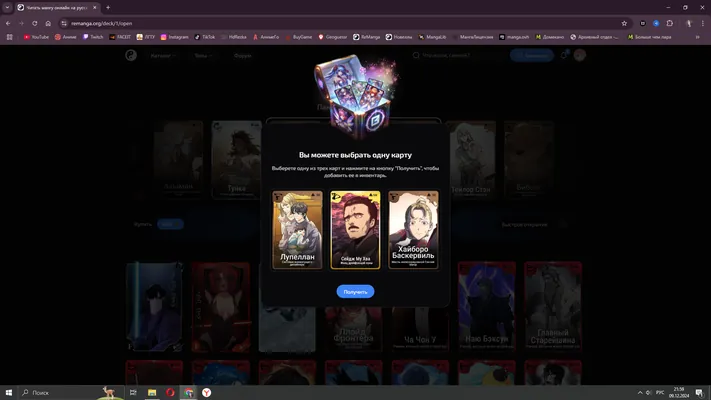
Task: Open the Twitch bookmark
Action: click(93, 37)
